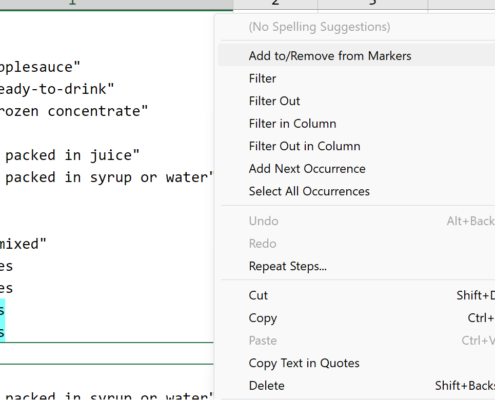Image resolution: width=495 pixels, height=400 pixels.
Task: Select the Filter menu entry
Action: tap(356, 78)
